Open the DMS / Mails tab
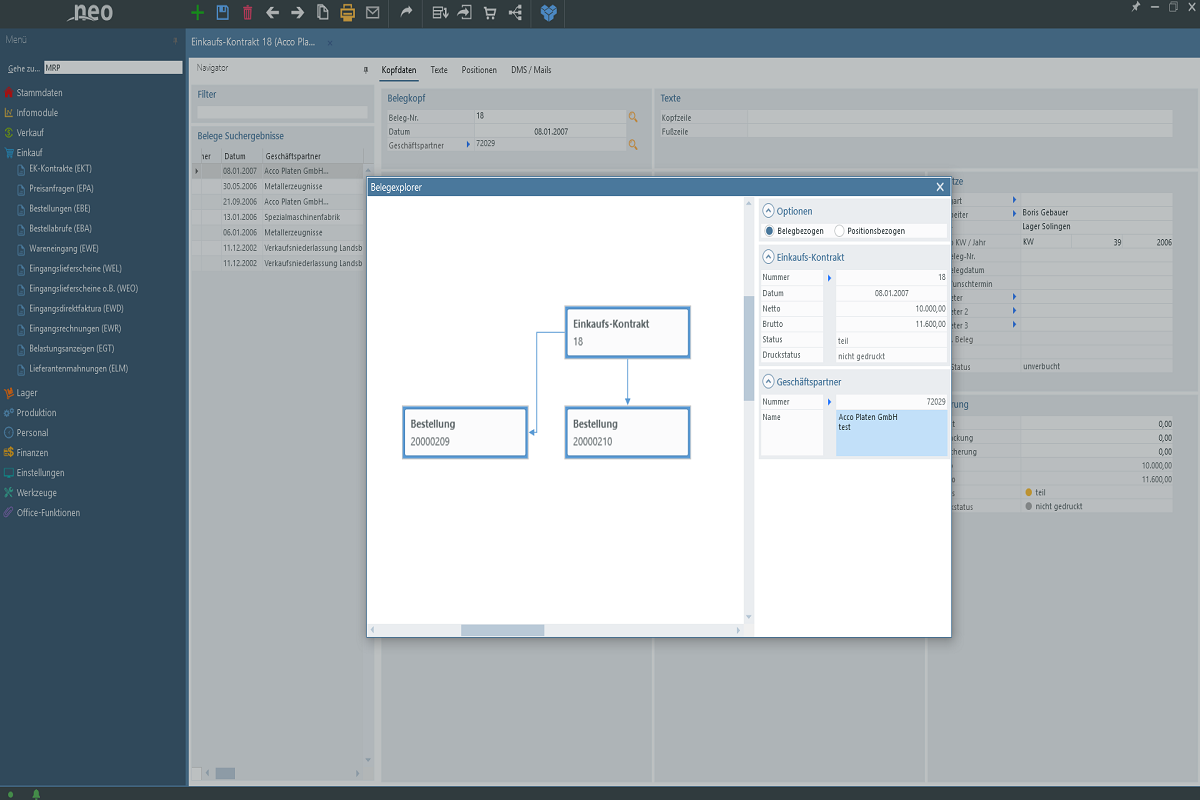1200x800 pixels. point(531,70)
